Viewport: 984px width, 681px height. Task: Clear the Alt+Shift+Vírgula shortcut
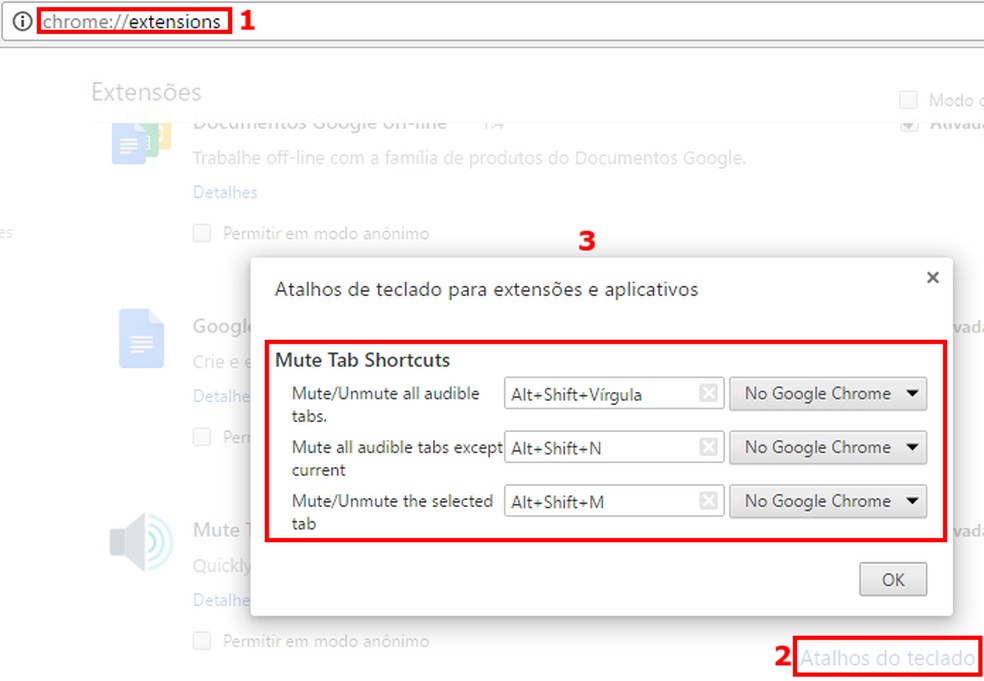pos(710,393)
